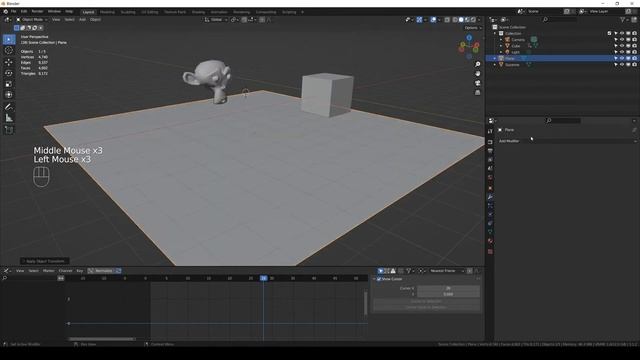Screen dimensions: 640x360
Task: Click the navigation gizmo Z axis
Action: point(469,38)
